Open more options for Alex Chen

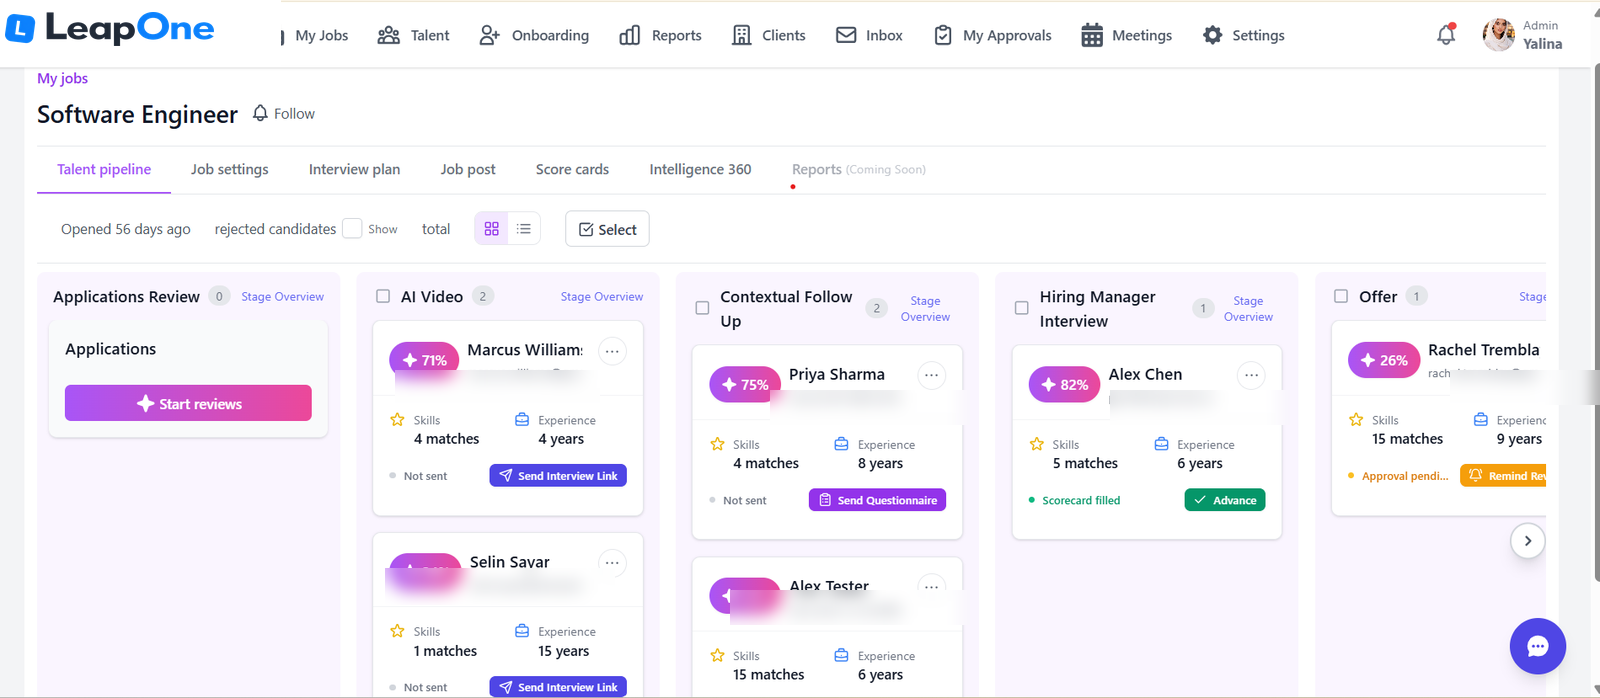1251,375
